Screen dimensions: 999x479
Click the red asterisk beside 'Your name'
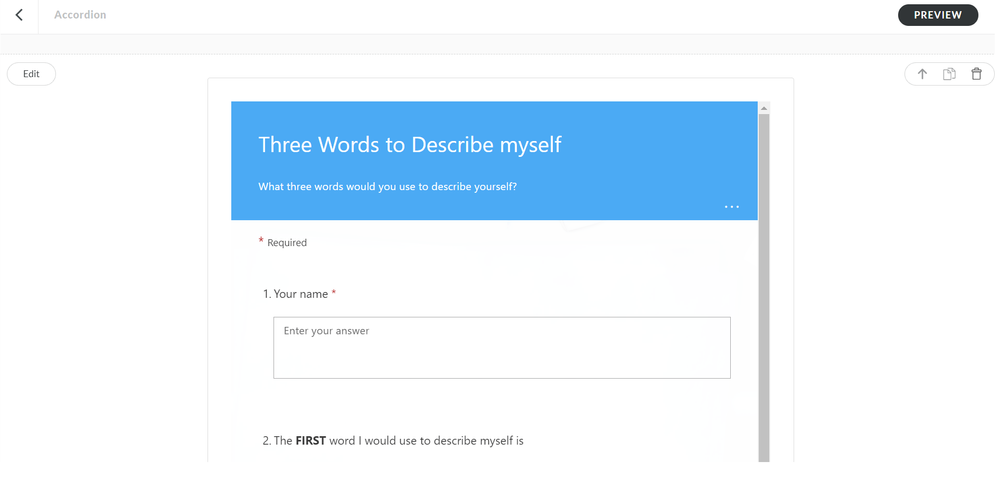point(334,293)
